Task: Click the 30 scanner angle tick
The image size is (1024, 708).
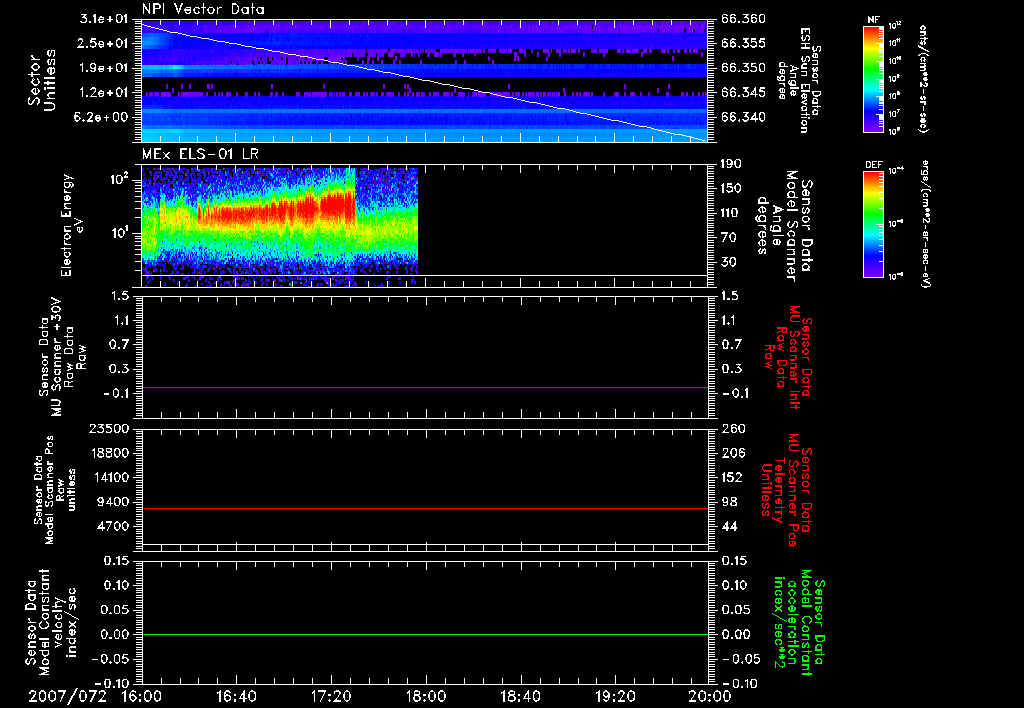Action: tap(728, 262)
